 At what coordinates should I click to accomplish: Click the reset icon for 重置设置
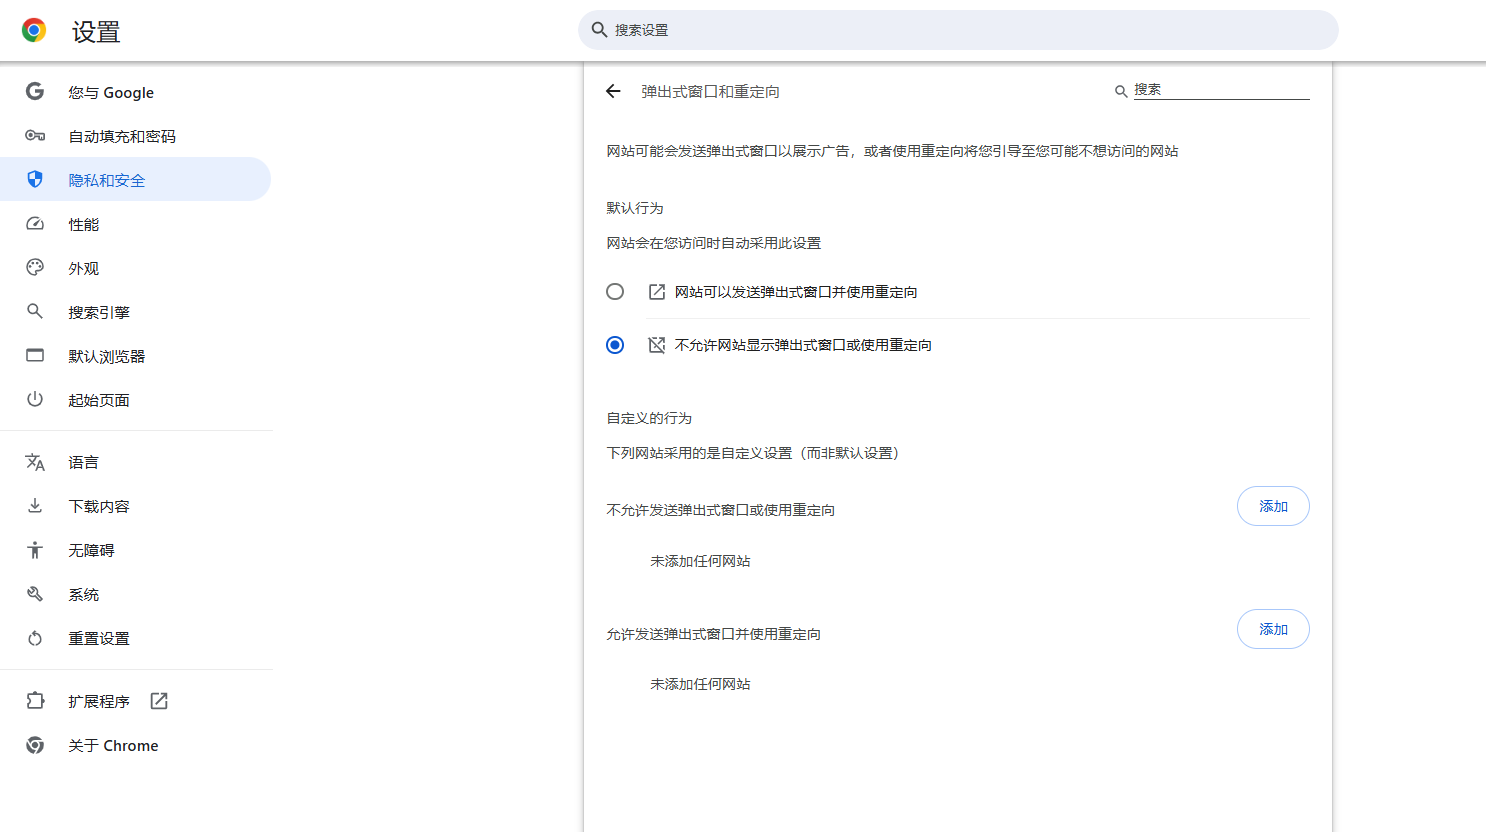35,638
